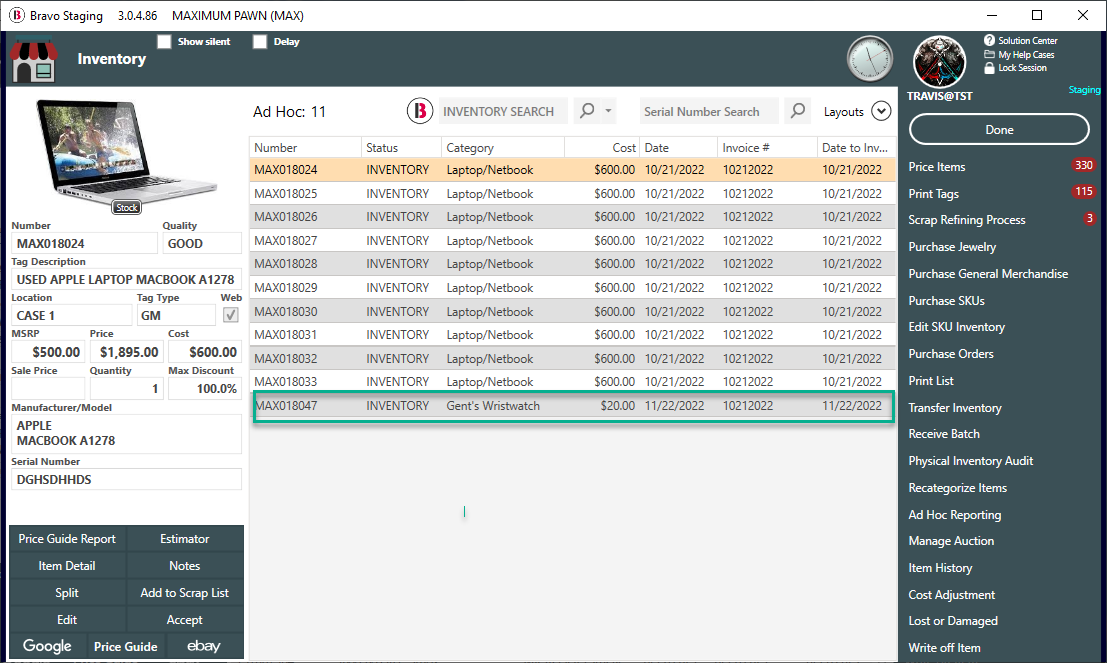
Task: Click the Done button
Action: [x=999, y=130]
